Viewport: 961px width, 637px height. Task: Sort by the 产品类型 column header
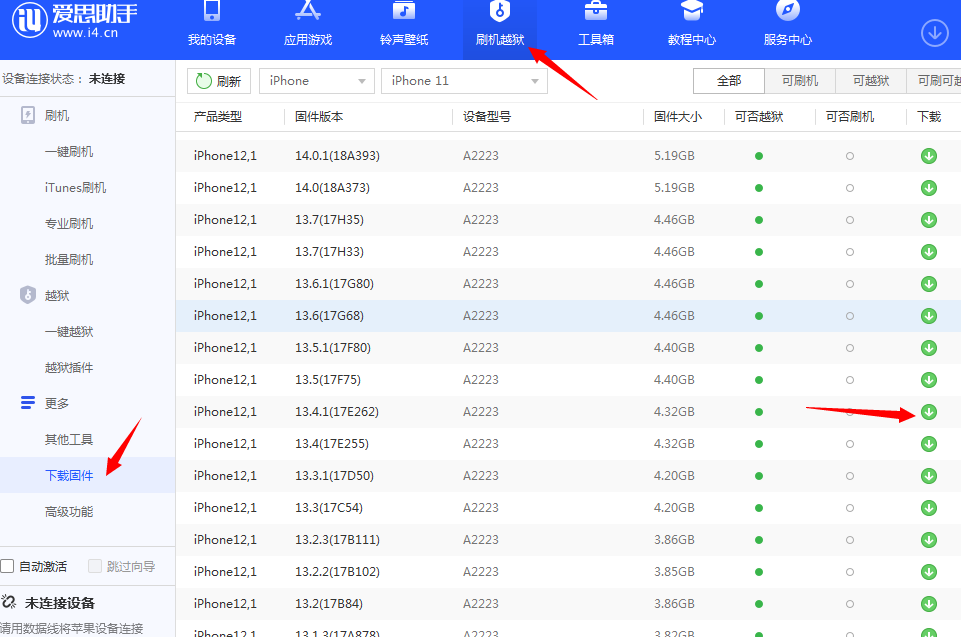click(x=218, y=116)
